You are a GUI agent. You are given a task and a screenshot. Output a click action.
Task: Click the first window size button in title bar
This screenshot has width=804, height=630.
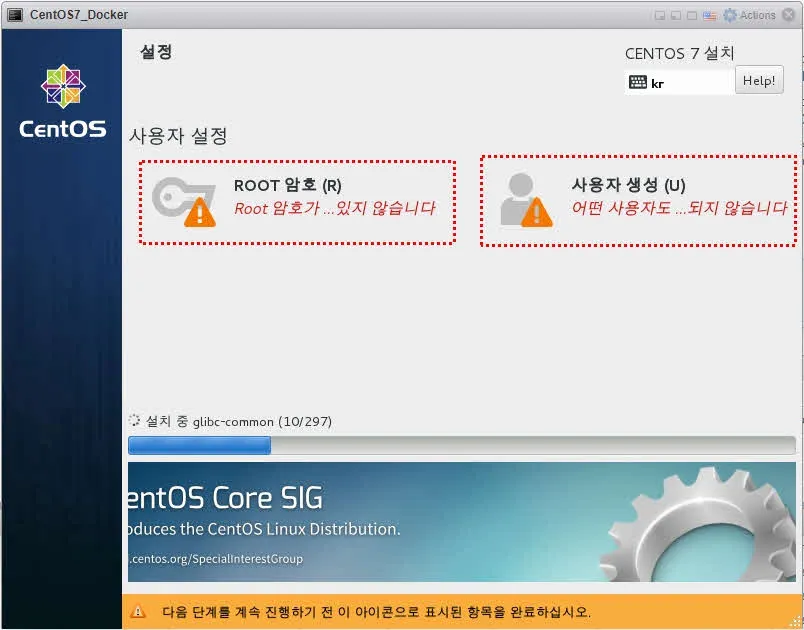660,15
